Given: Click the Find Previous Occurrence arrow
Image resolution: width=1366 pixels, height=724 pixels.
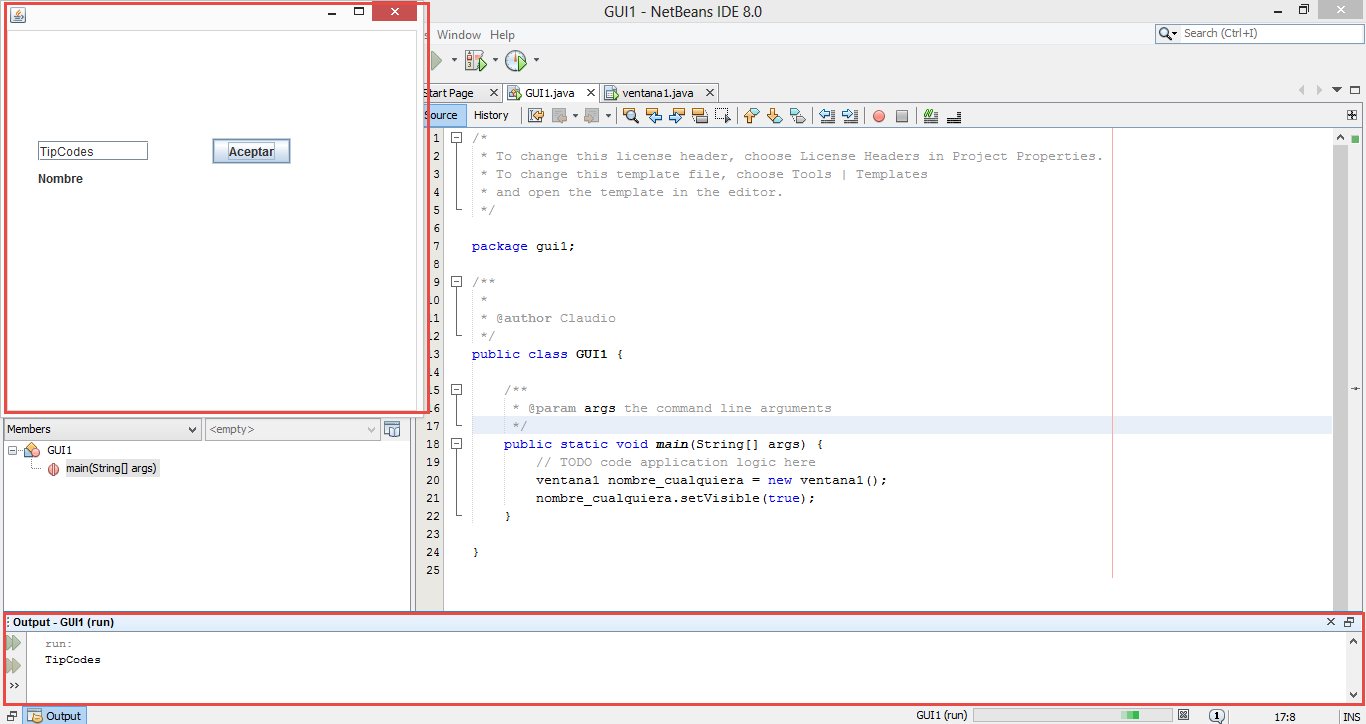Looking at the screenshot, I should (654, 115).
